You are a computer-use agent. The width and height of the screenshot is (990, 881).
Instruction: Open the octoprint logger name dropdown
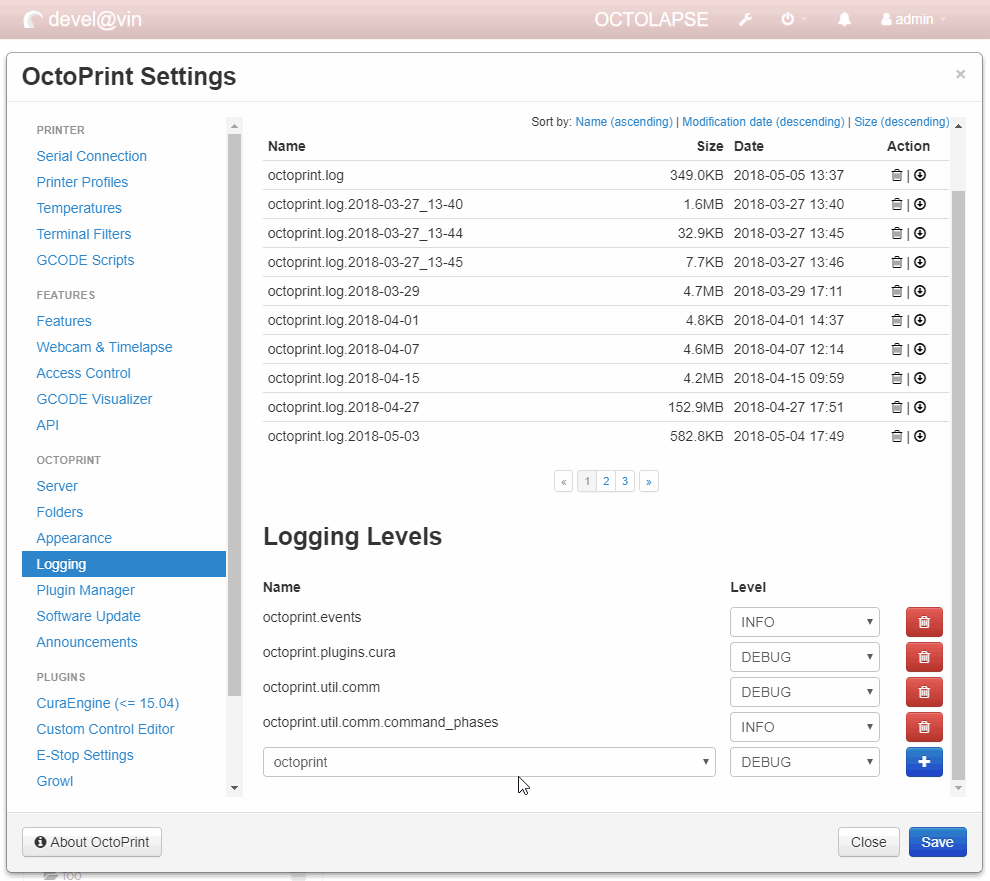click(x=489, y=761)
